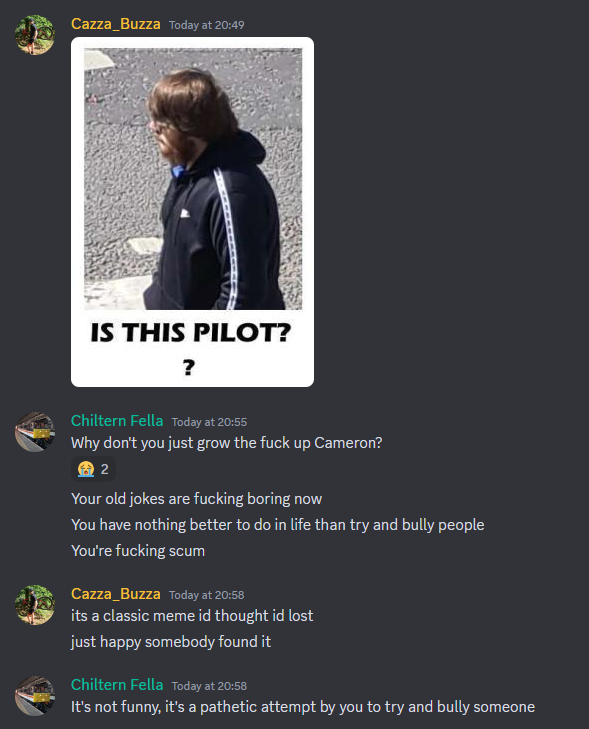Click Cazza_Buzza's 'Today at 20:58' timestamp
This screenshot has width=589, height=729.
[206, 595]
